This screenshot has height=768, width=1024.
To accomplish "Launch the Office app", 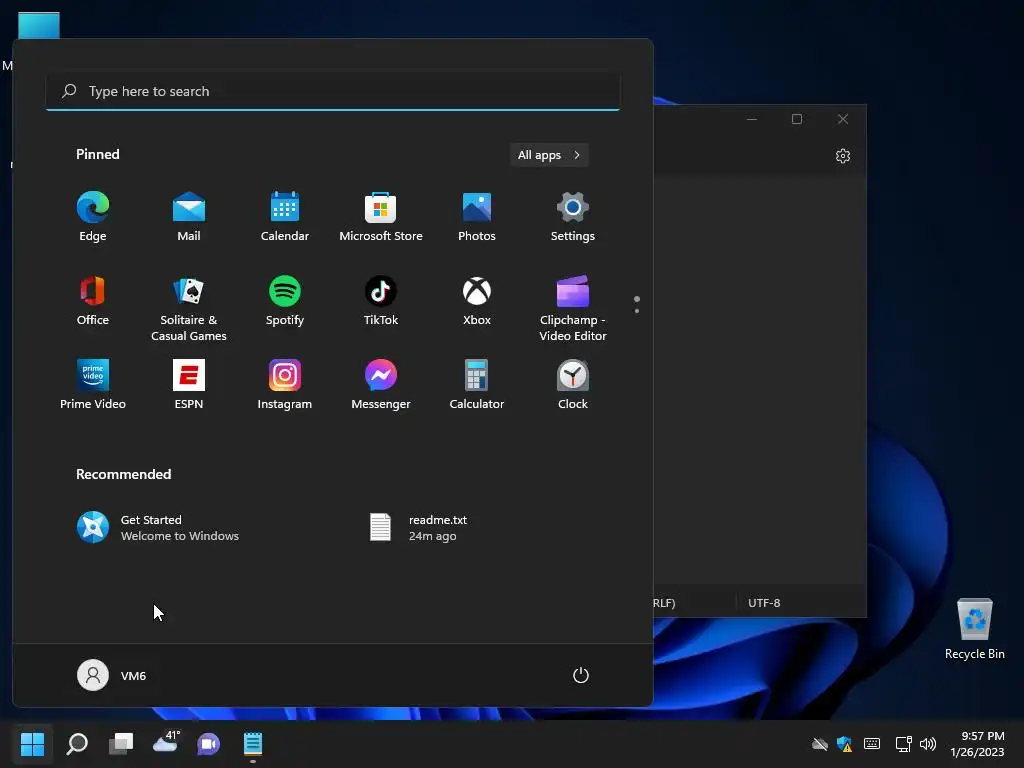I will tap(93, 301).
